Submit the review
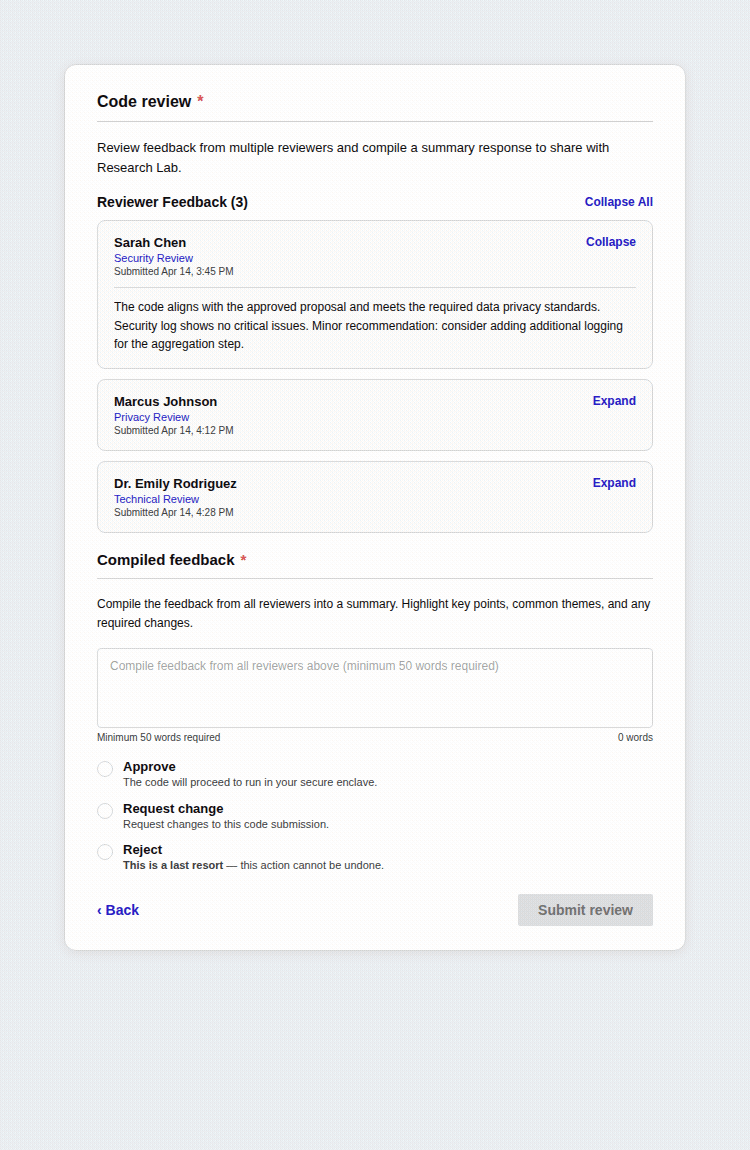The height and width of the screenshot is (1150, 750). pyautogui.click(x=585, y=910)
